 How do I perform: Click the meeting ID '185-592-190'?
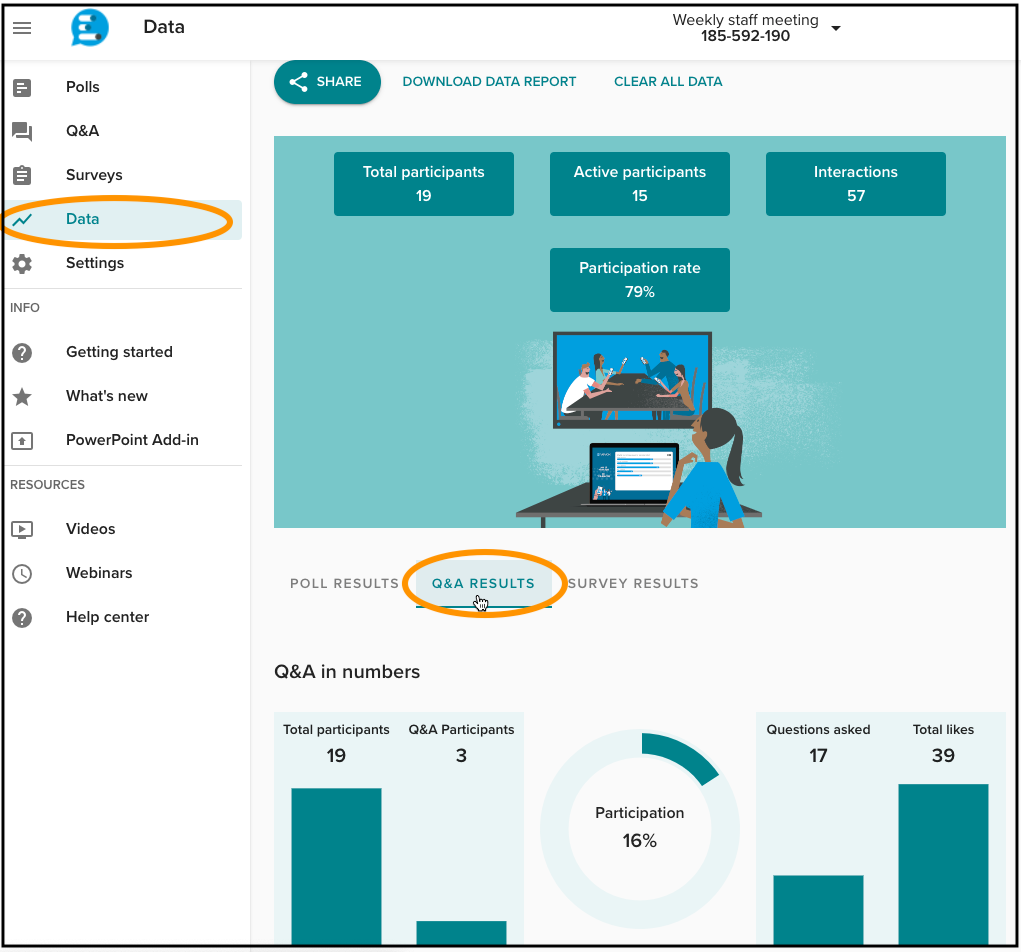(746, 36)
